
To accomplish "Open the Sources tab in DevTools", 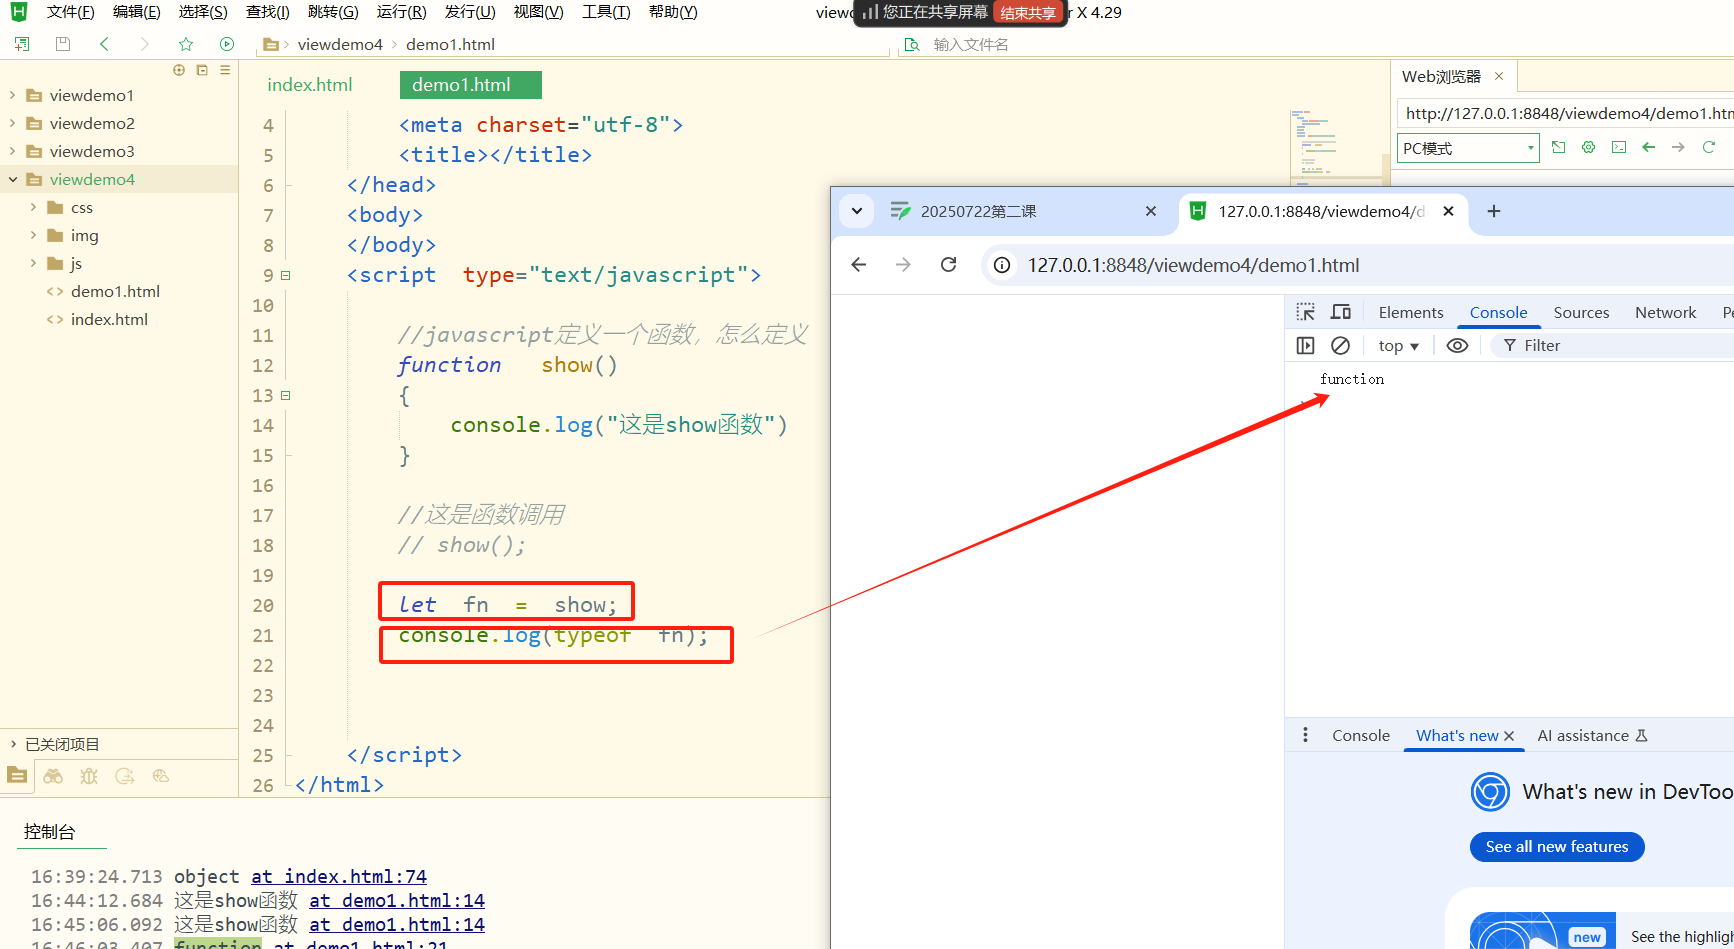I will [1580, 312].
